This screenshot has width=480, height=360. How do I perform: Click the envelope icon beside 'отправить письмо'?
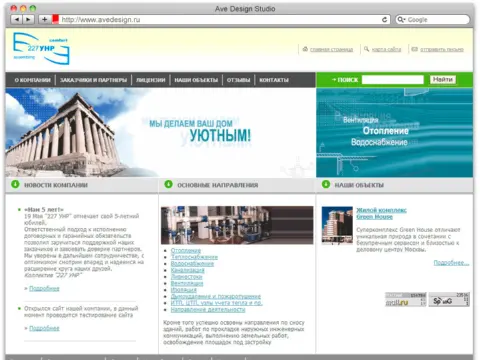coord(414,49)
